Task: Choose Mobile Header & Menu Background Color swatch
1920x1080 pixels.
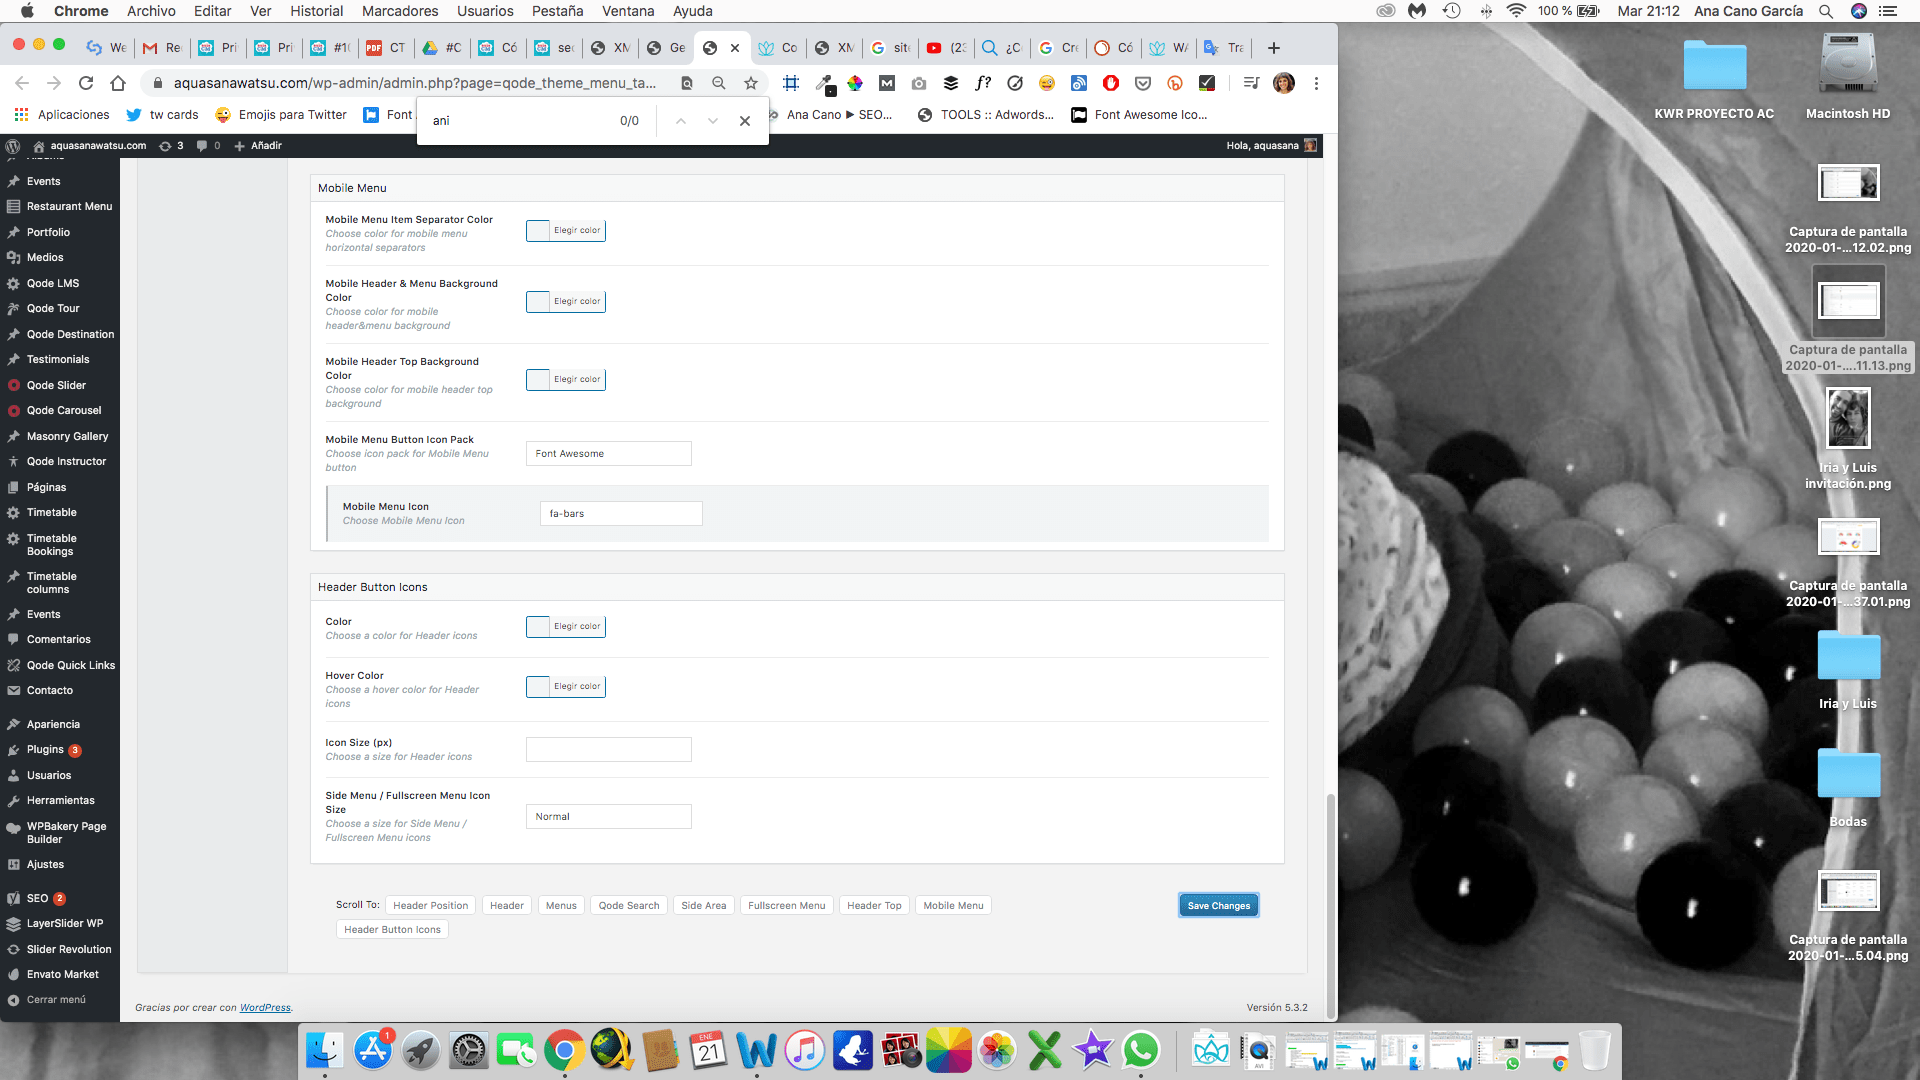Action: [x=566, y=302]
